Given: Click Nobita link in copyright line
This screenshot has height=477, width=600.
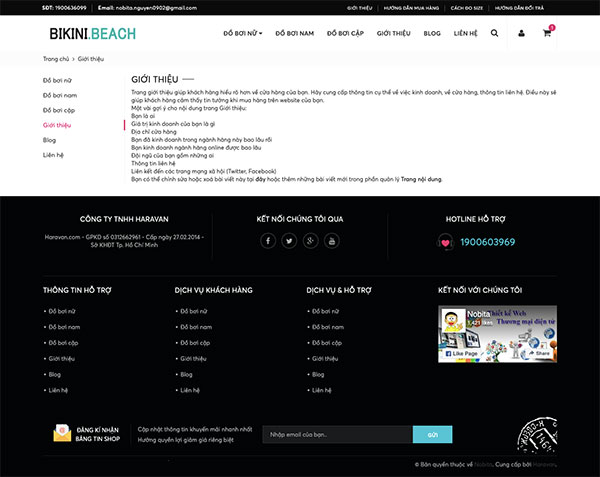Looking at the screenshot, I should pyautogui.click(x=483, y=464).
